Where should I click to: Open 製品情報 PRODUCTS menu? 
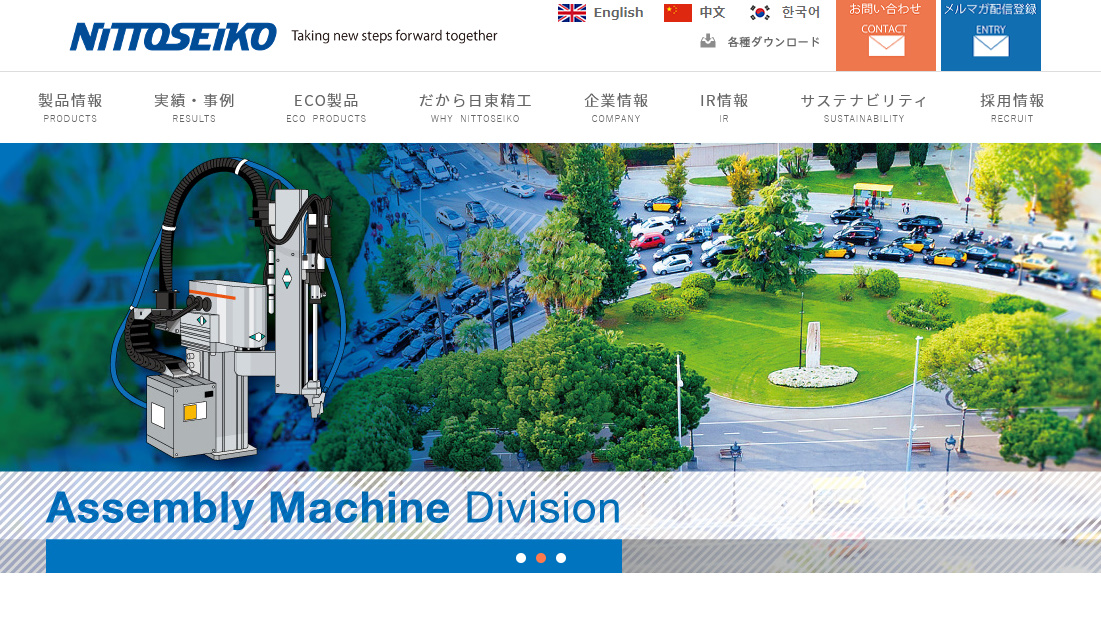[x=70, y=107]
